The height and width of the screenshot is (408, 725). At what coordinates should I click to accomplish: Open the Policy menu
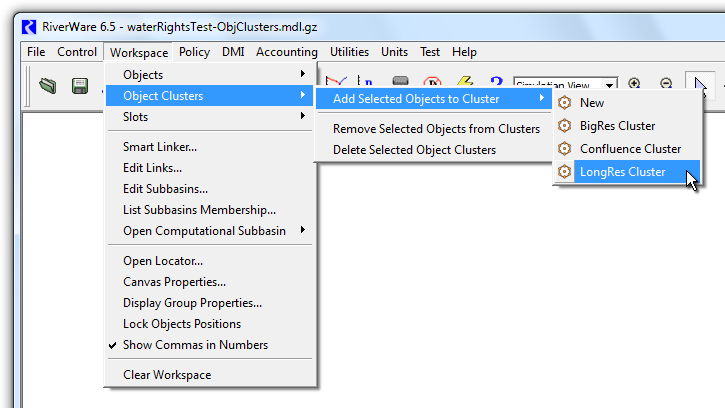point(194,52)
